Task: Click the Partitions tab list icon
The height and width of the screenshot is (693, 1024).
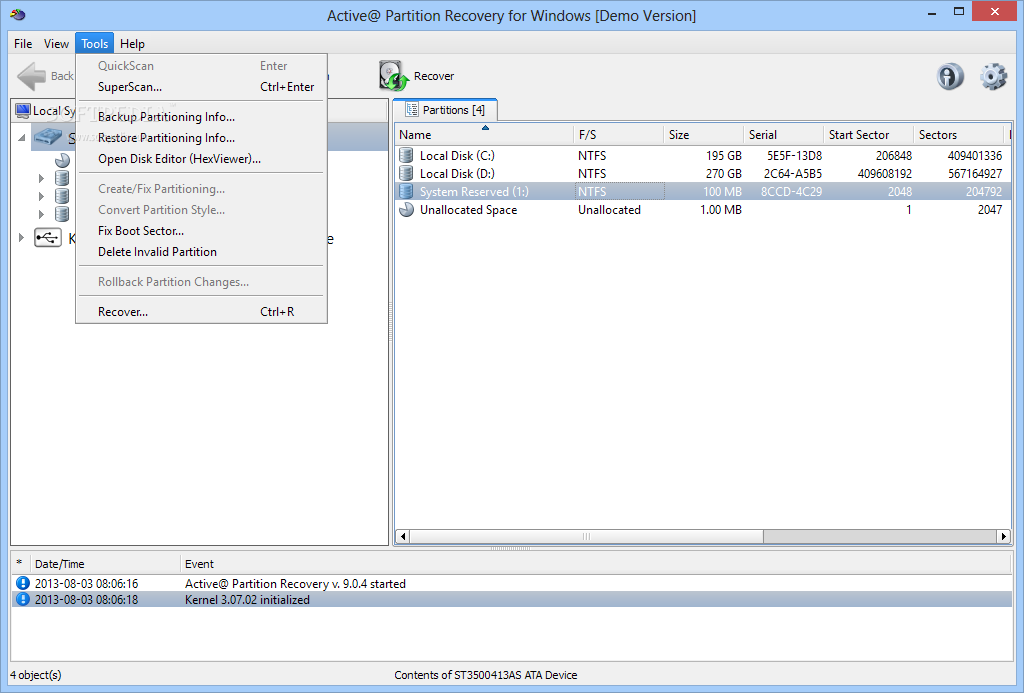Action: (411, 110)
